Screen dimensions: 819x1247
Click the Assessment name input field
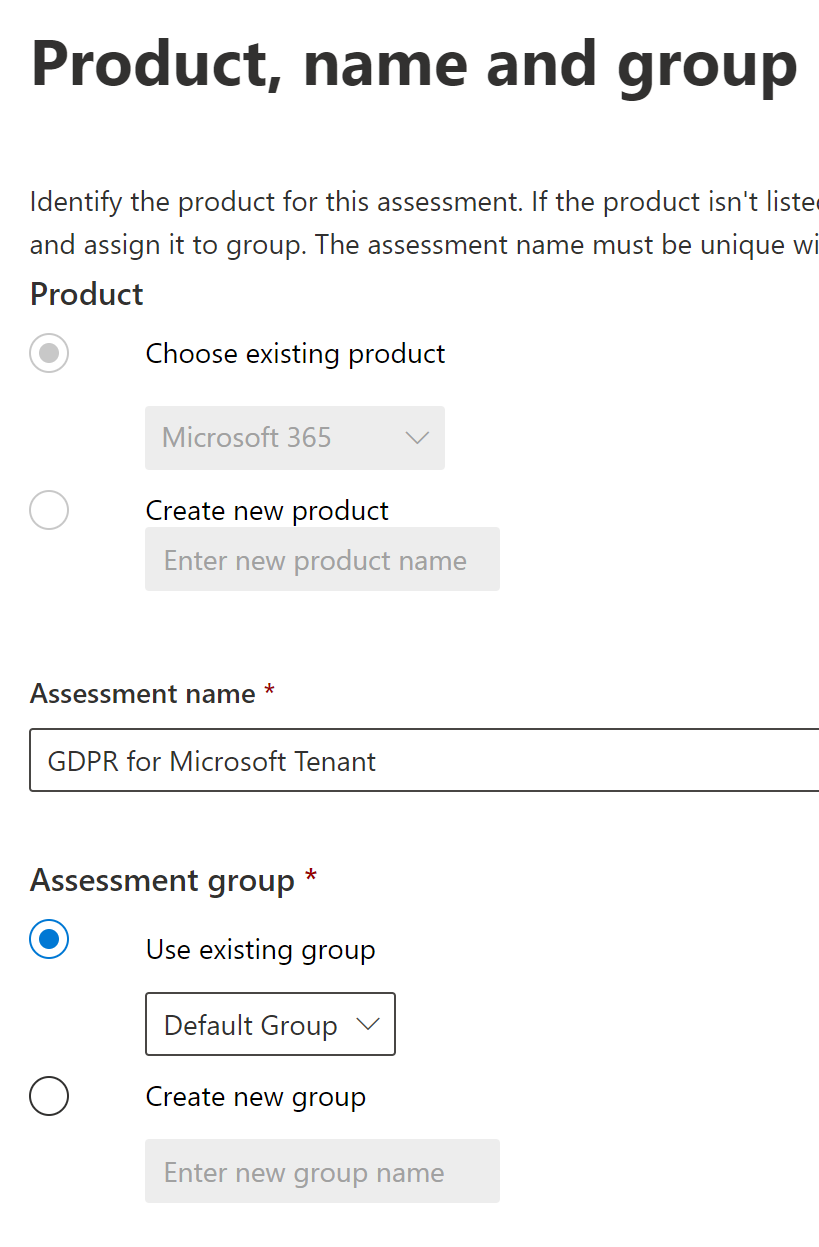click(x=424, y=761)
